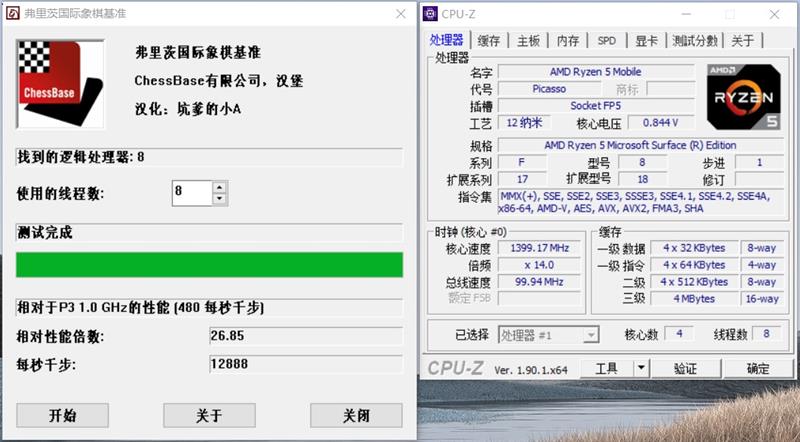
Task: Click the thread count input showing 8
Action: [192, 193]
